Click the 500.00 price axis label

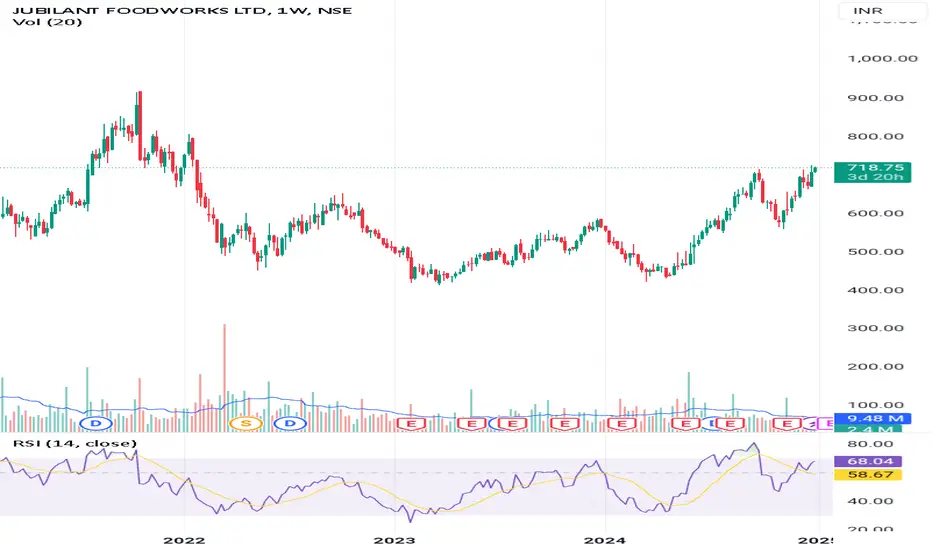click(x=876, y=252)
